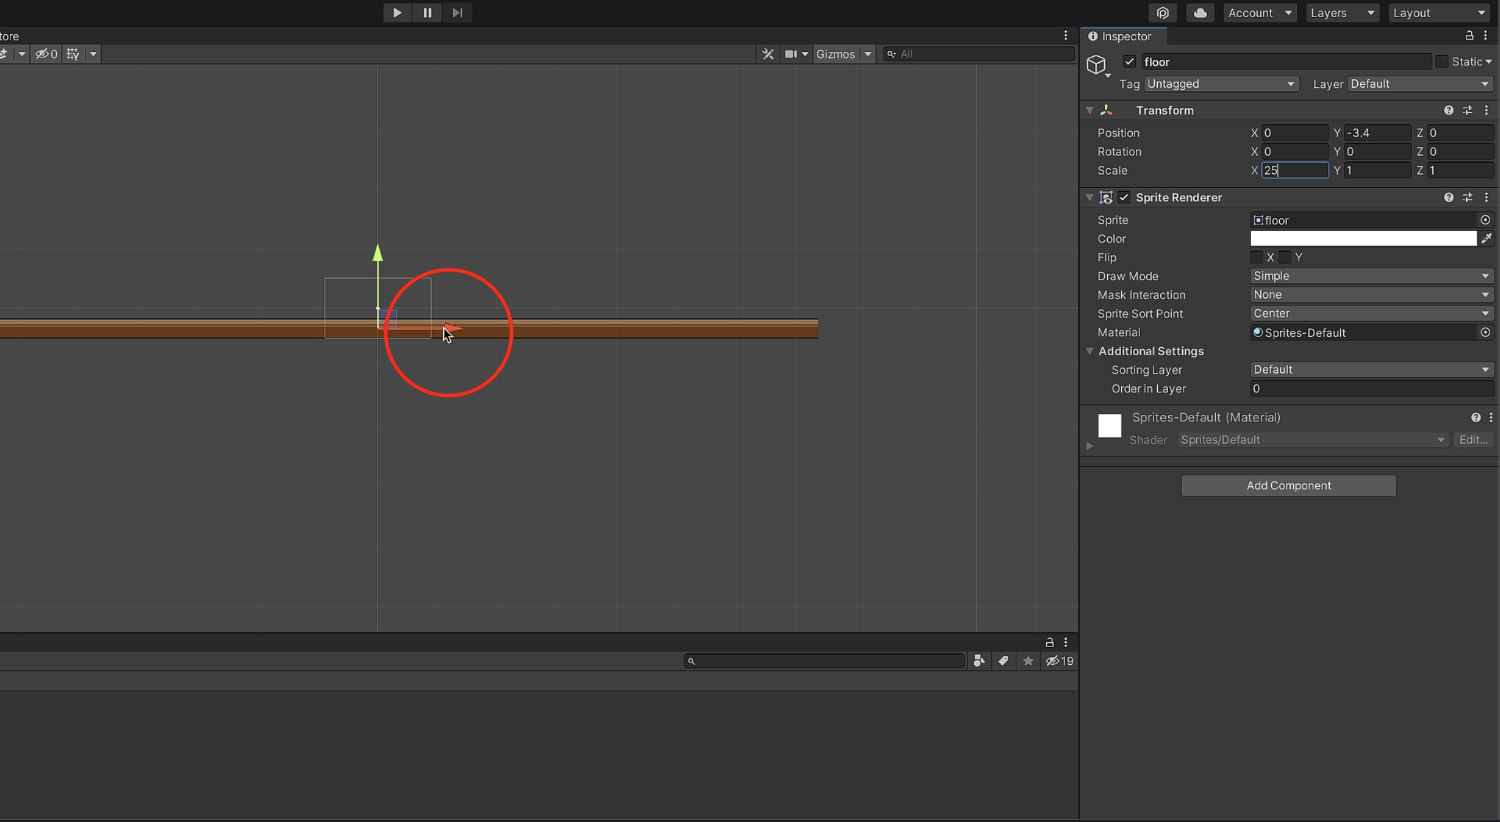Open Plastic SCM collaborate icon
The width and height of the screenshot is (1500, 822).
1162,13
